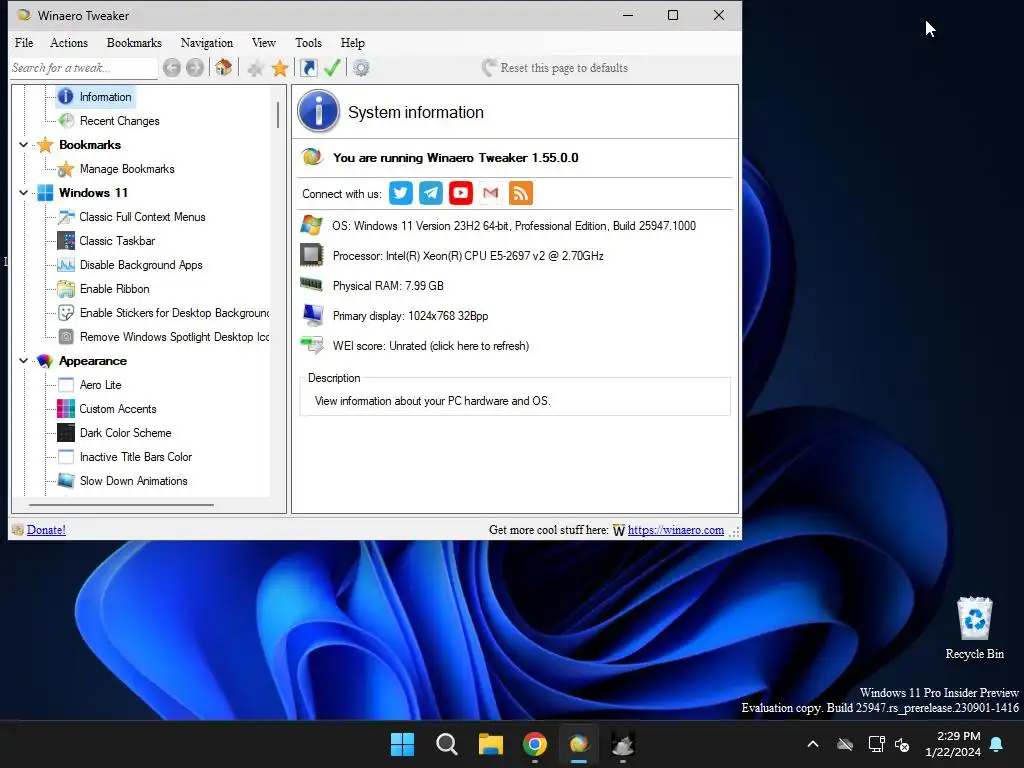This screenshot has height=768, width=1024.
Task: Collapse the Appearance tree section
Action: click(x=24, y=360)
